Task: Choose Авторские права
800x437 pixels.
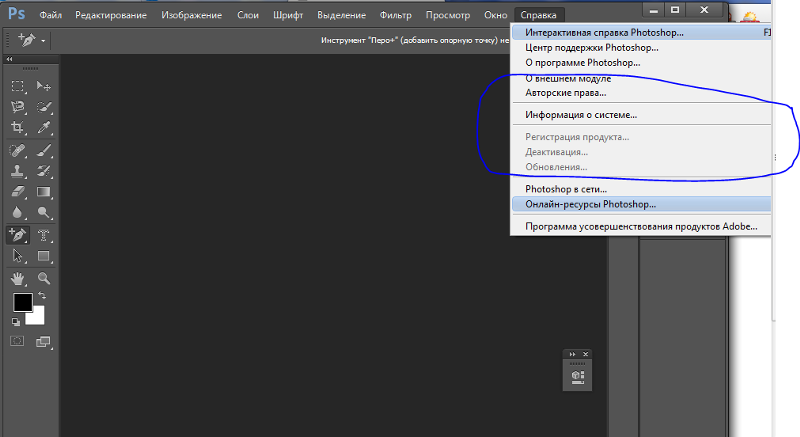Action: click(641, 93)
